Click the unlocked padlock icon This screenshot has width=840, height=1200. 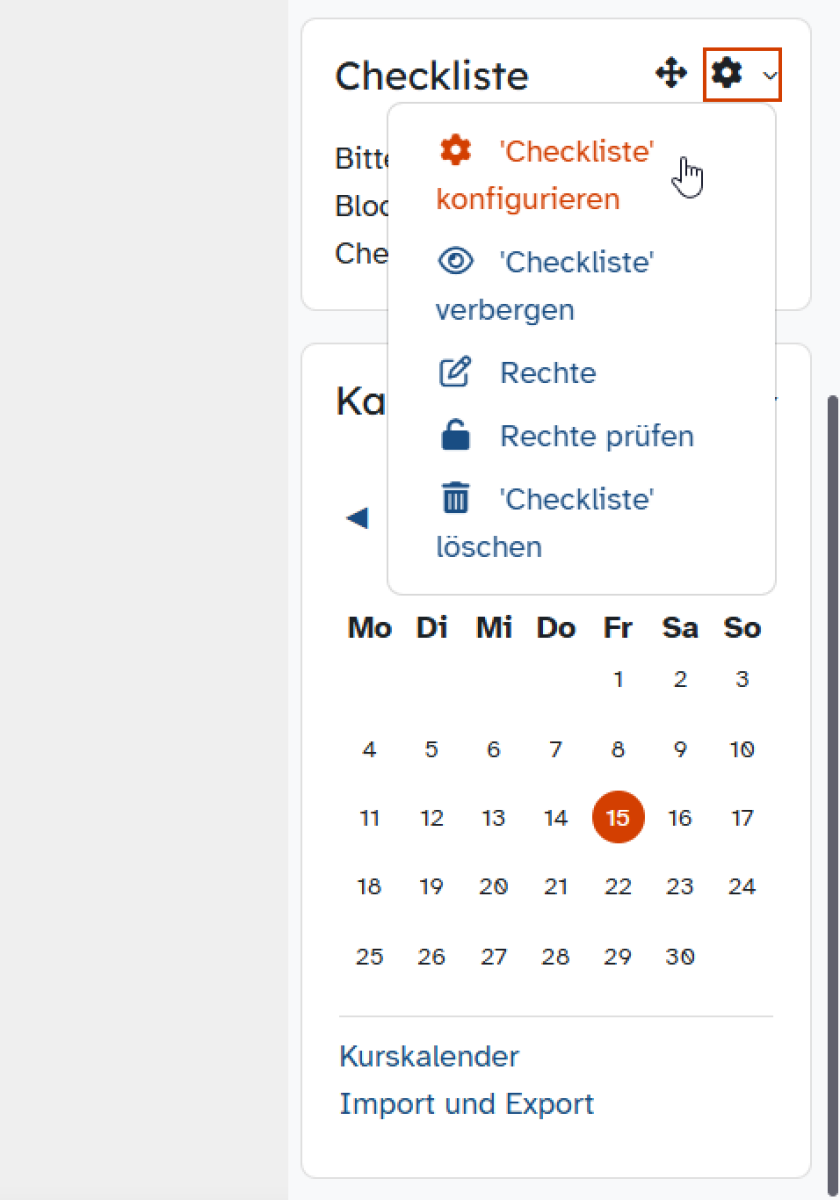click(455, 436)
